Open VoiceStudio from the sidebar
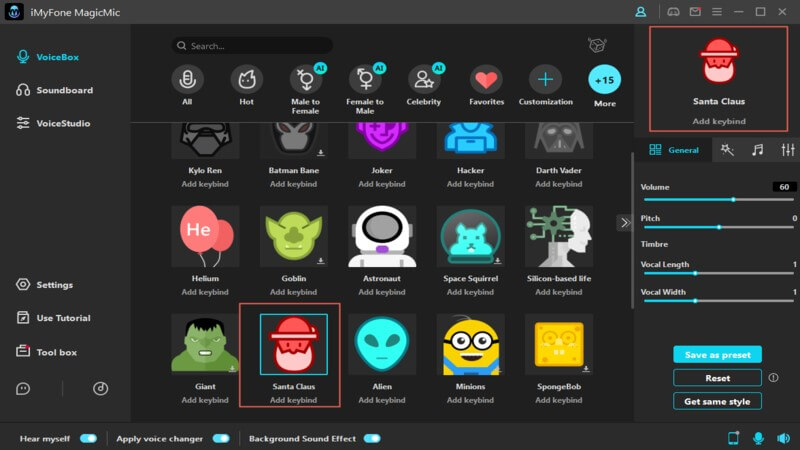This screenshot has height=450, width=800. [53, 123]
